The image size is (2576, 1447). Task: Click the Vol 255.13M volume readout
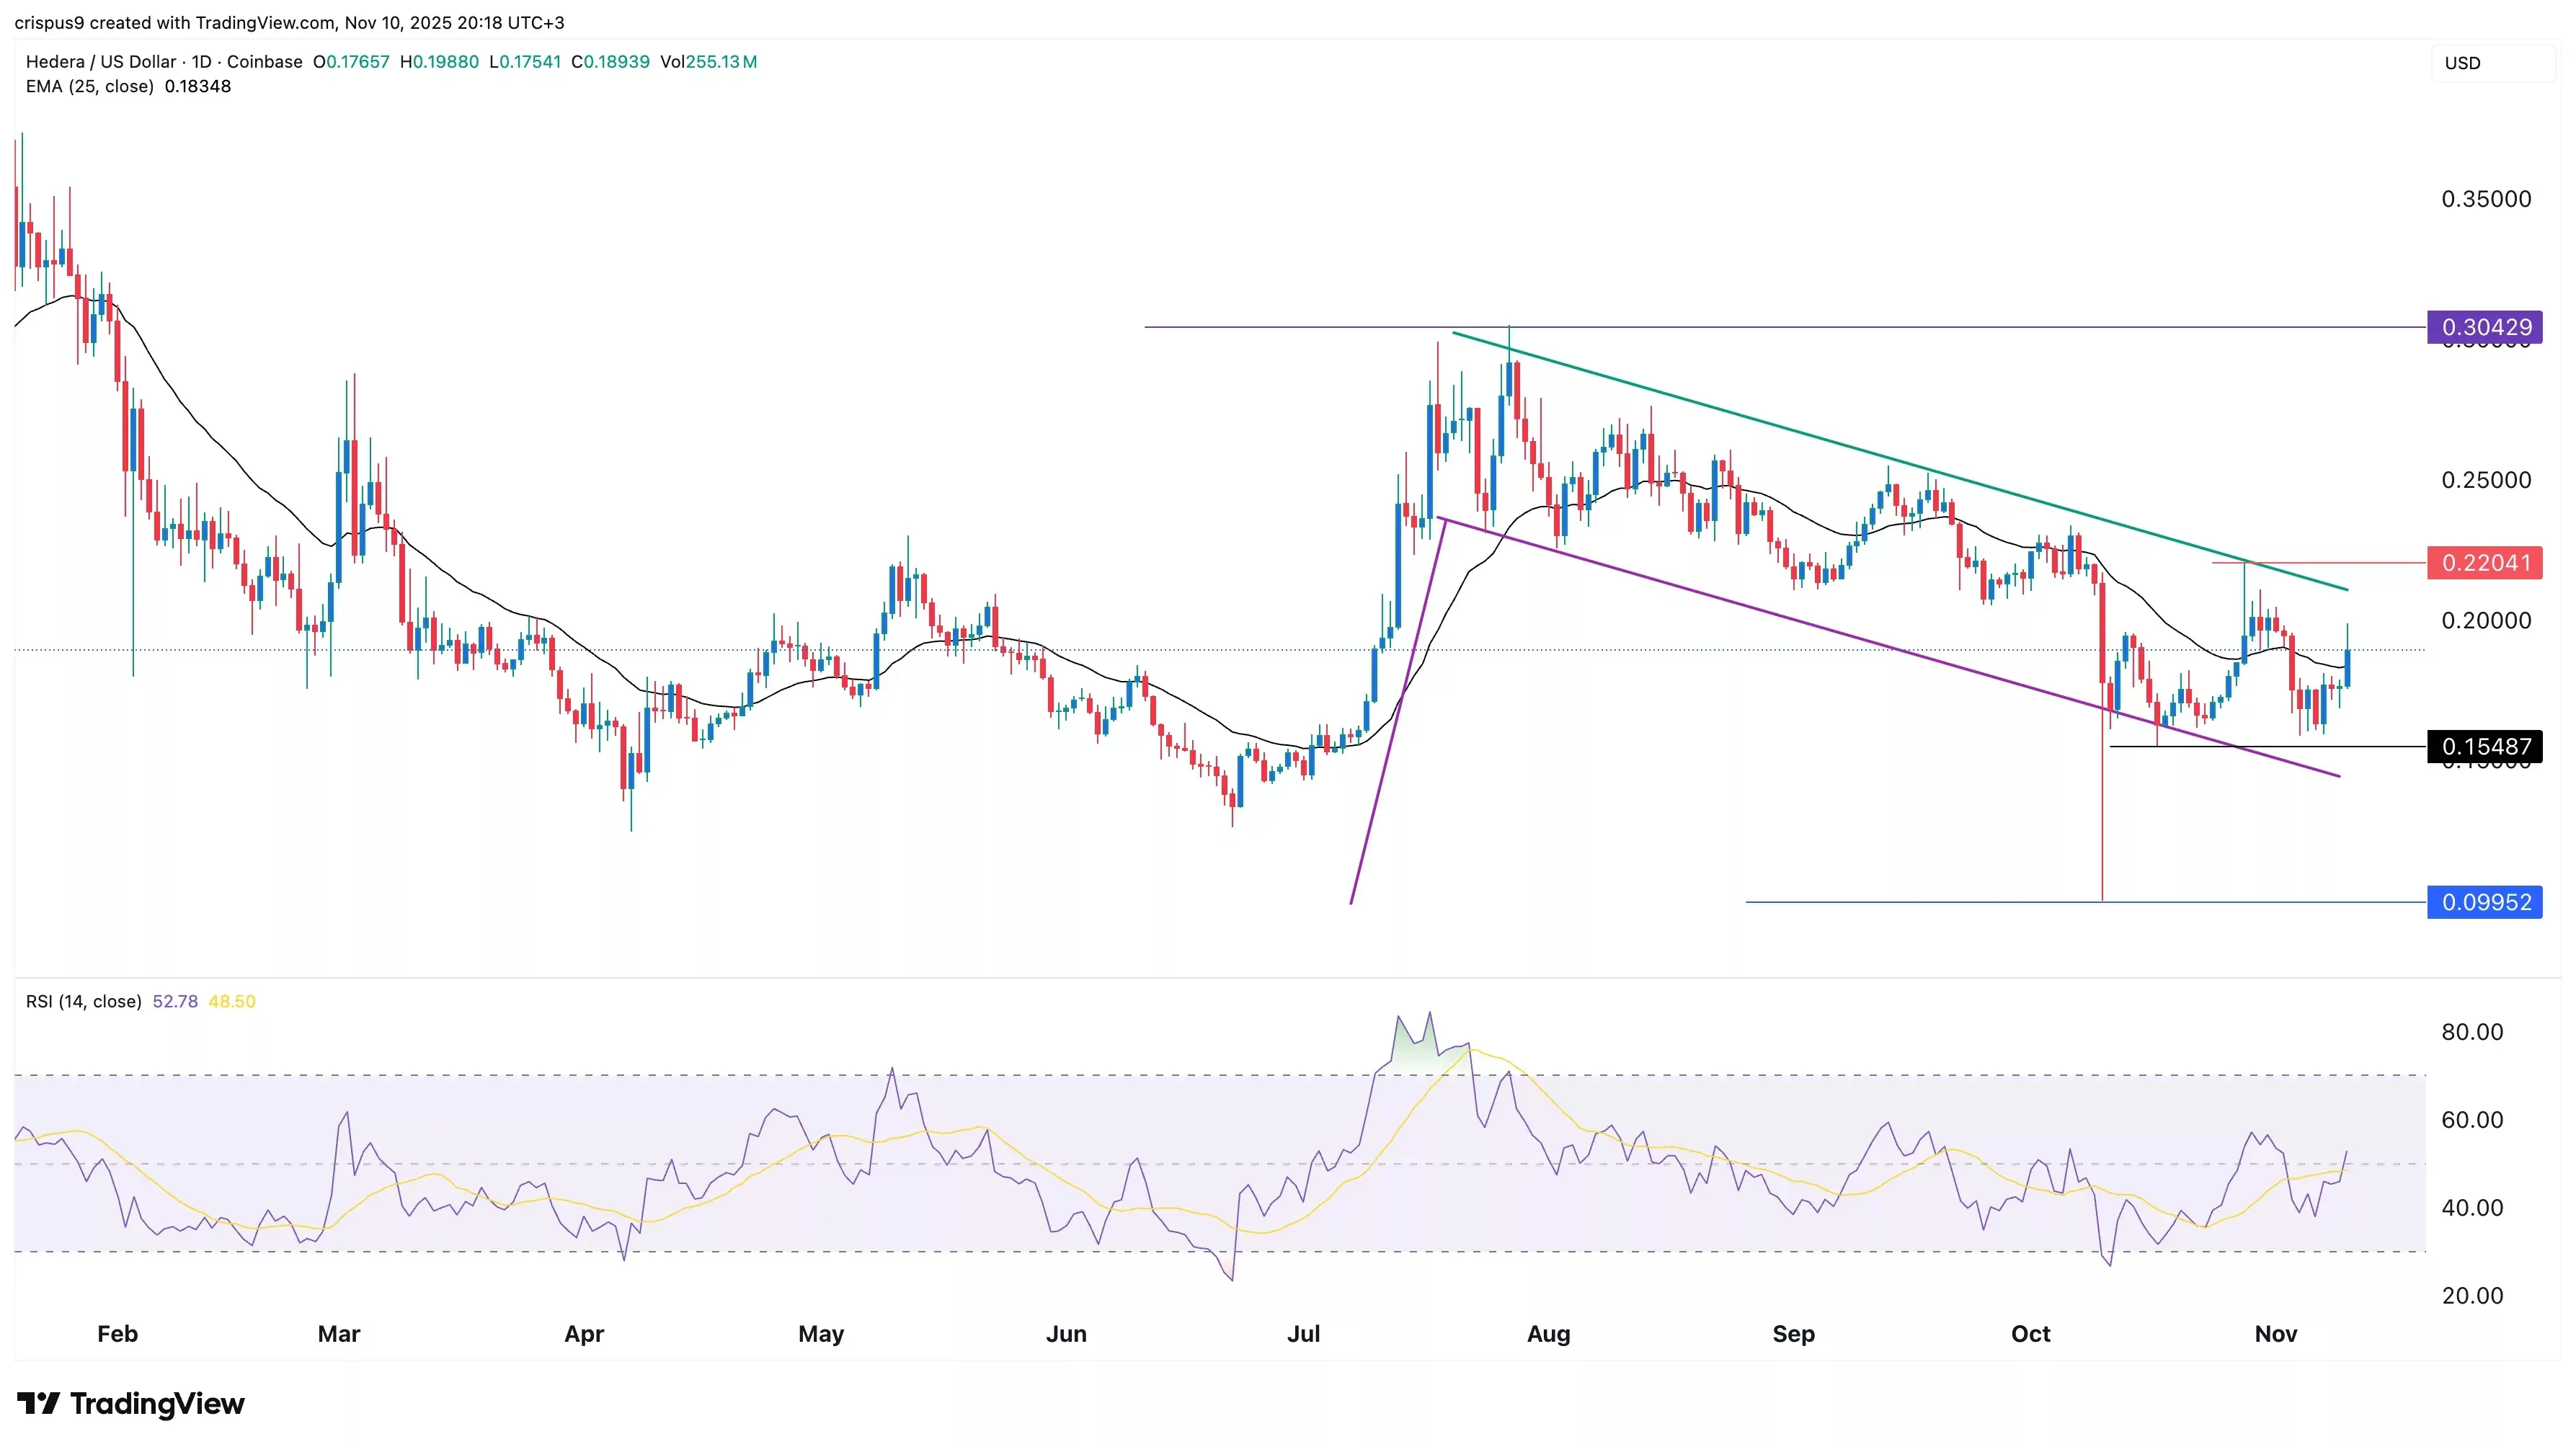click(x=708, y=61)
